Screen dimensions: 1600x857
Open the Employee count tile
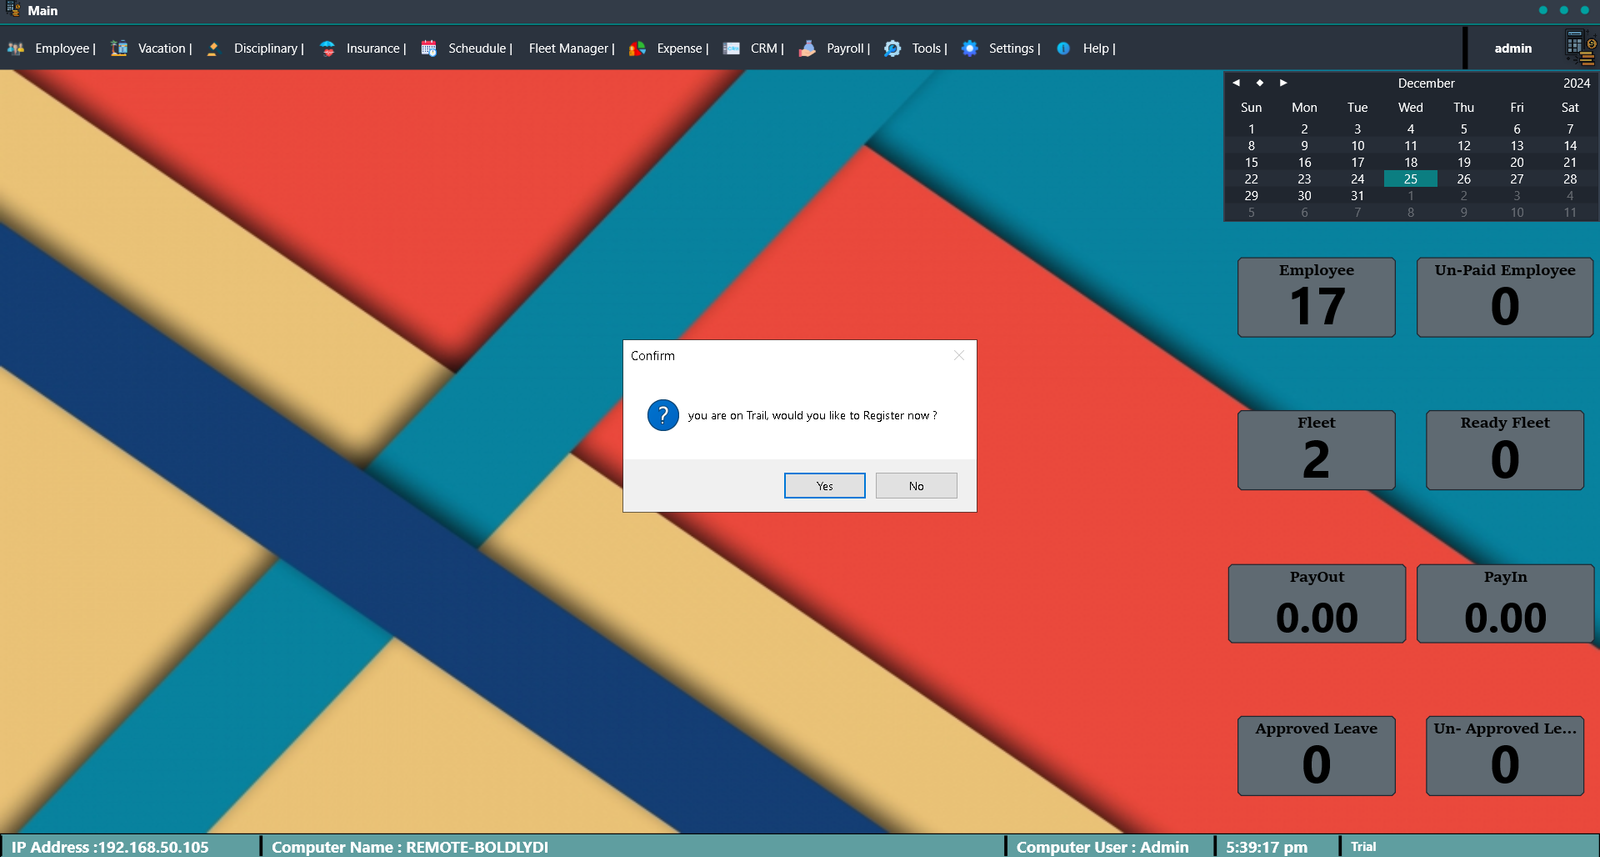1316,297
